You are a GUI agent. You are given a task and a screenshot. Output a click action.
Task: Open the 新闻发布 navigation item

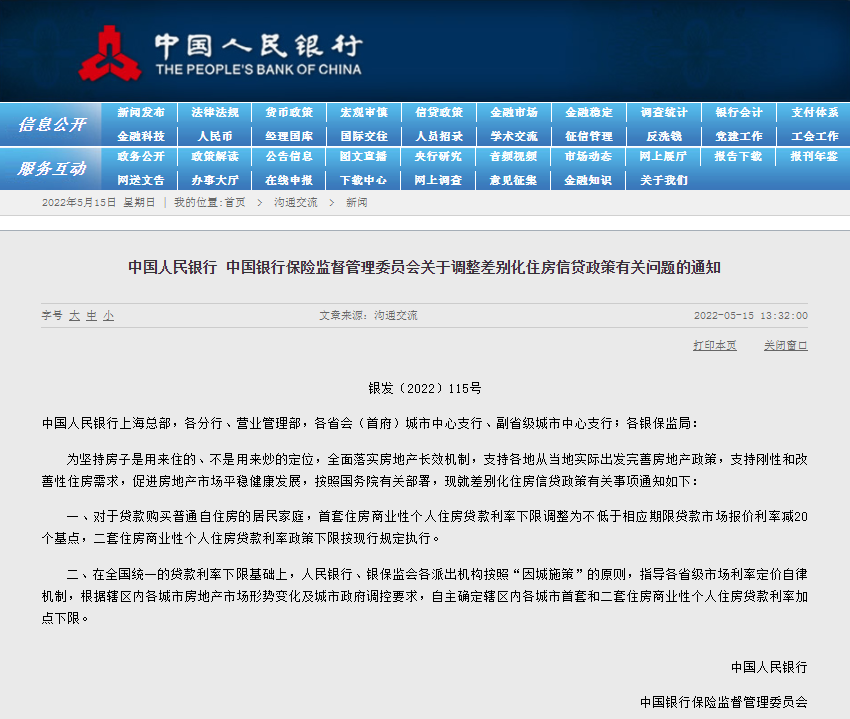pos(141,112)
